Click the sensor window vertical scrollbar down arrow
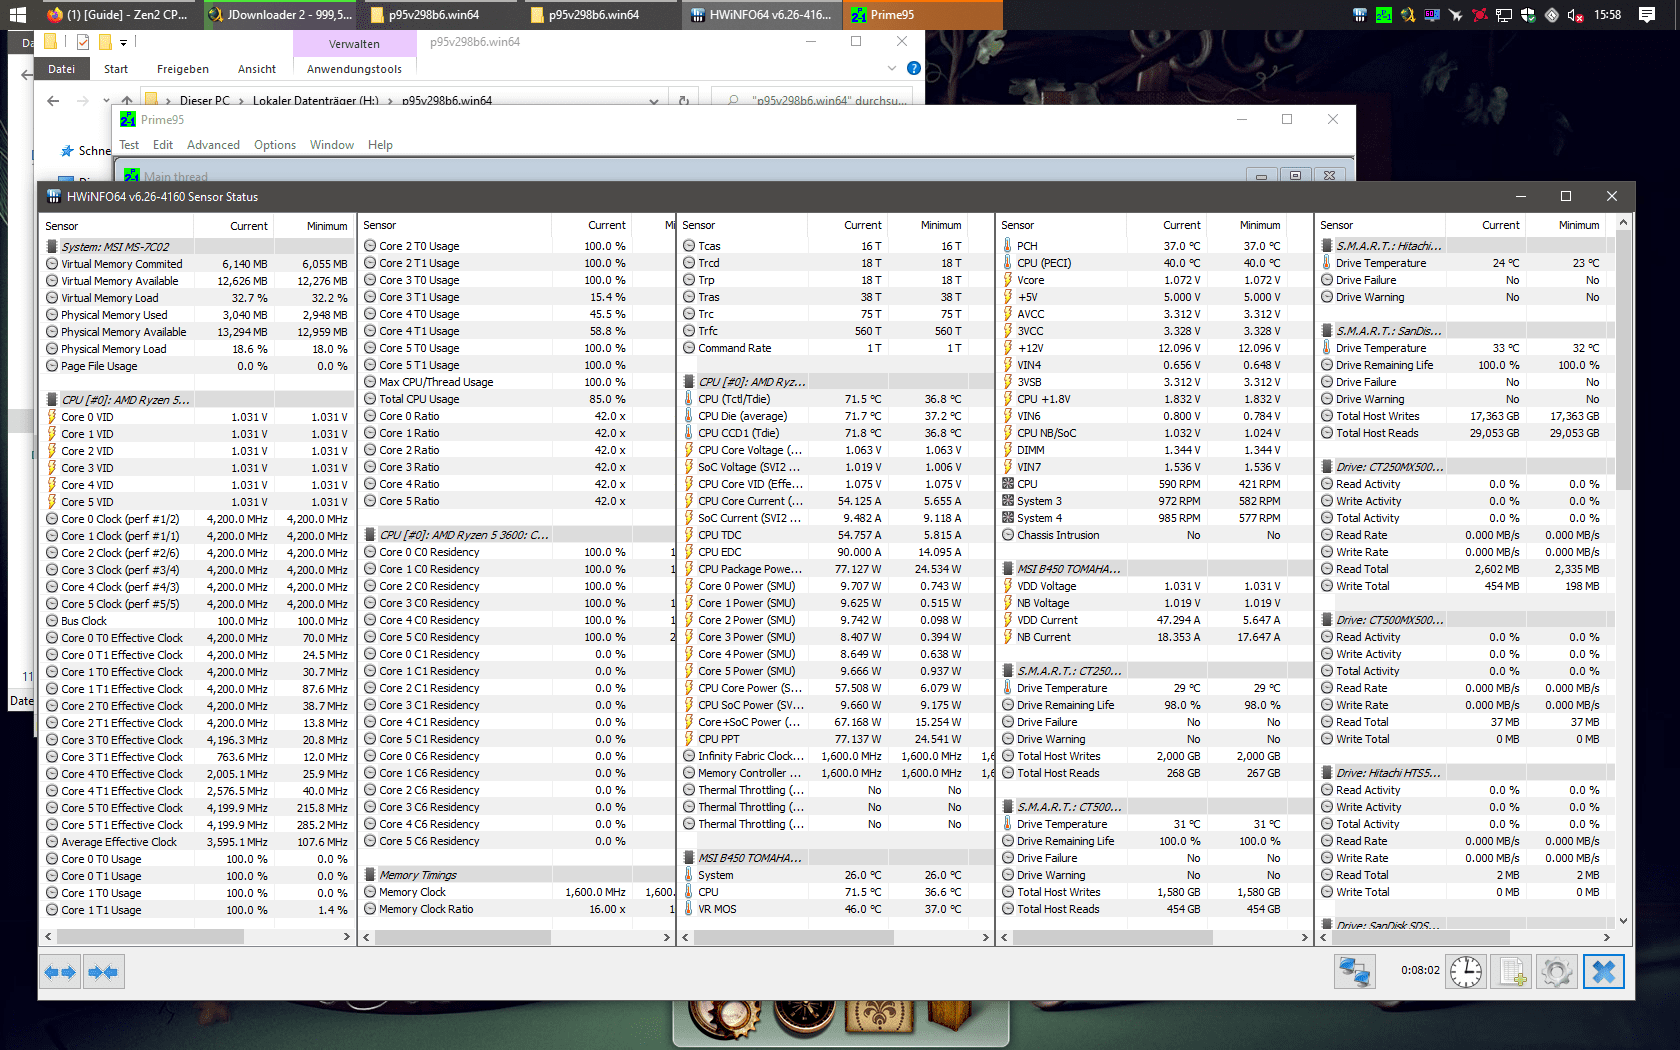 (x=1624, y=921)
